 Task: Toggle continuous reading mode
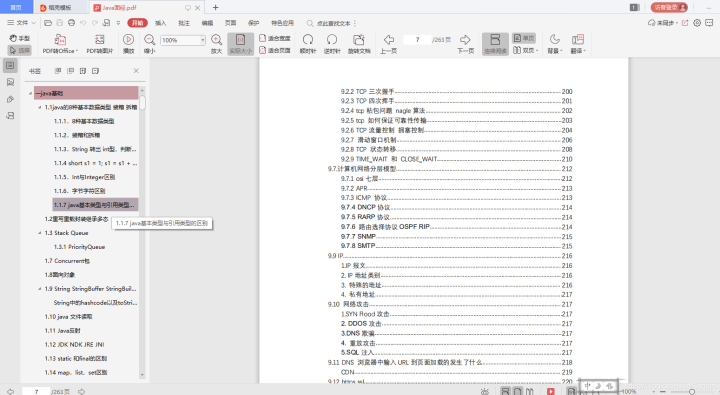point(495,44)
